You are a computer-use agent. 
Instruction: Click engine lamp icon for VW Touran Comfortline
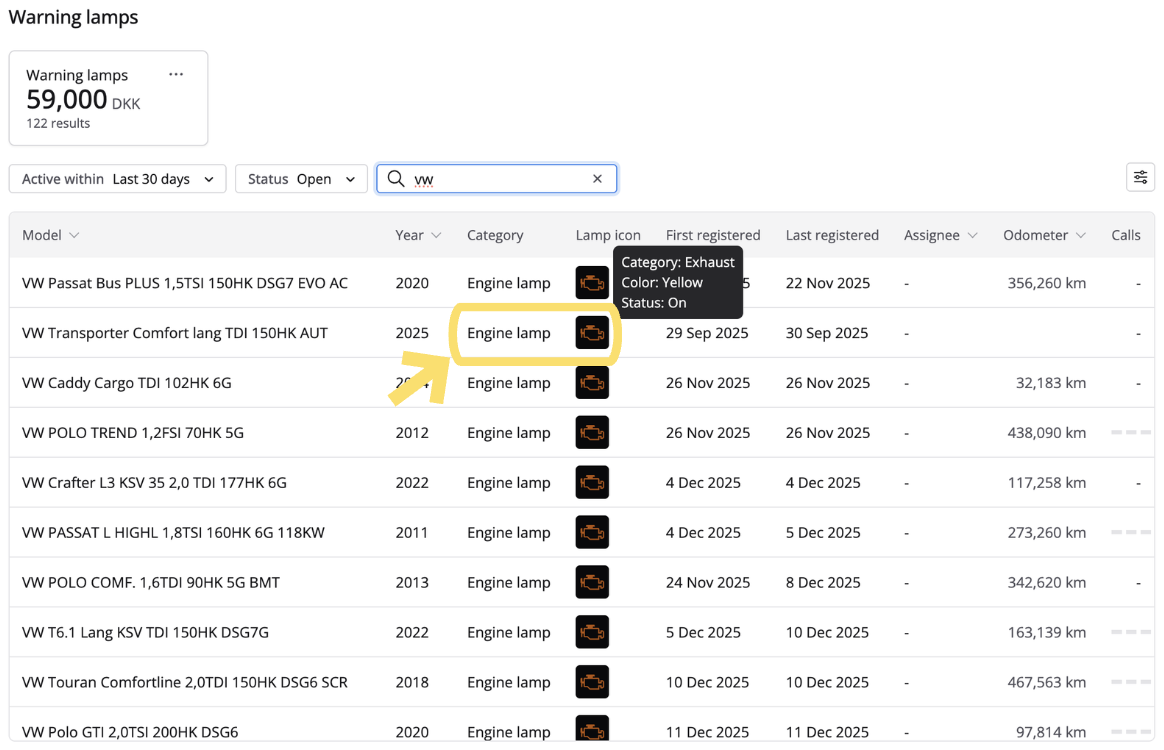point(592,682)
